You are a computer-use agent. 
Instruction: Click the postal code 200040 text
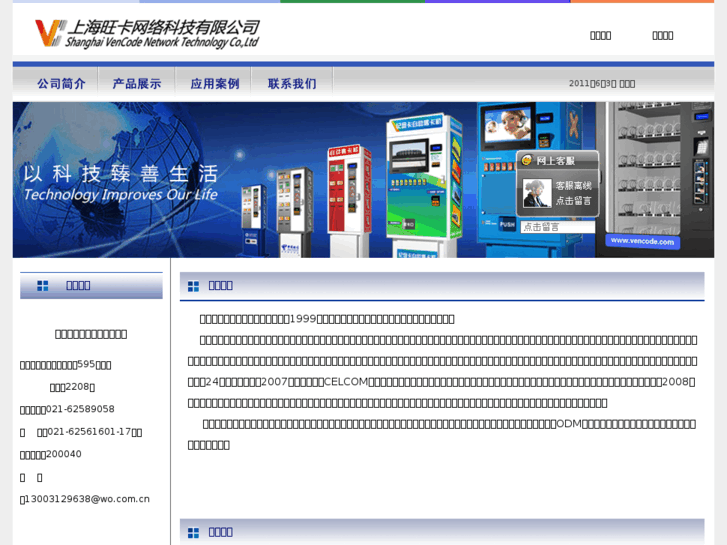(64, 454)
